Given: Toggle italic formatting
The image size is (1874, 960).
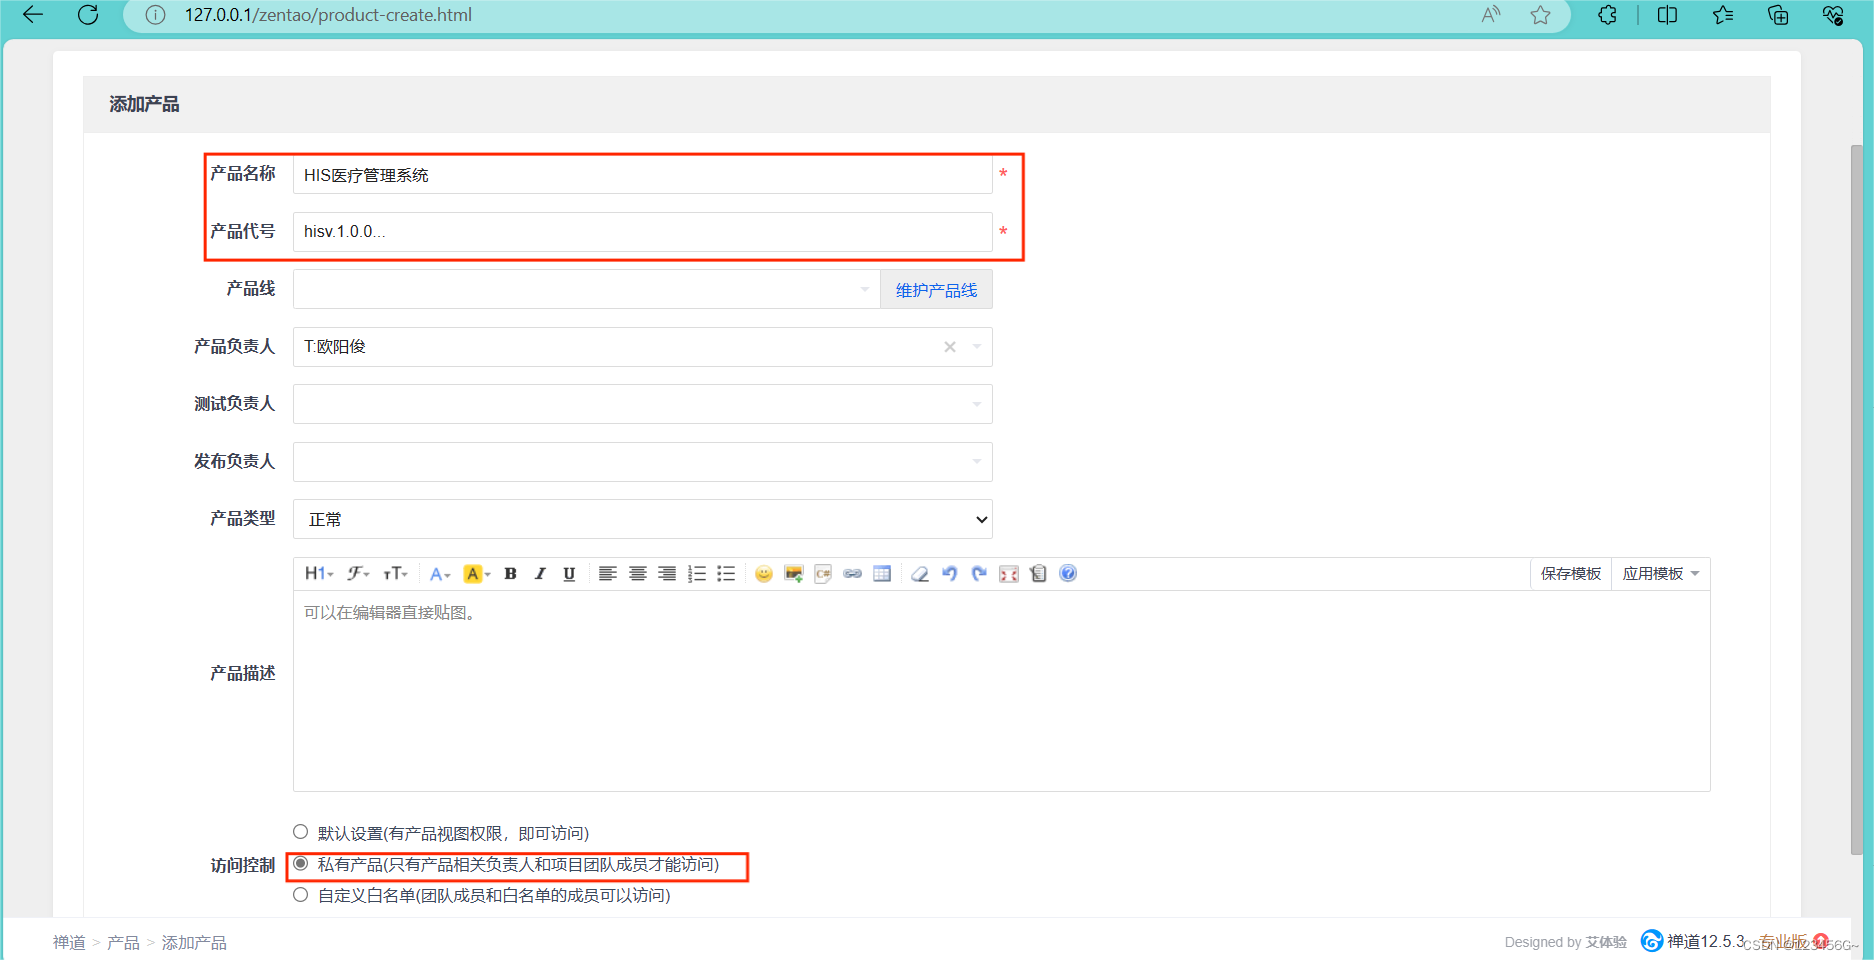Looking at the screenshot, I should click(540, 574).
